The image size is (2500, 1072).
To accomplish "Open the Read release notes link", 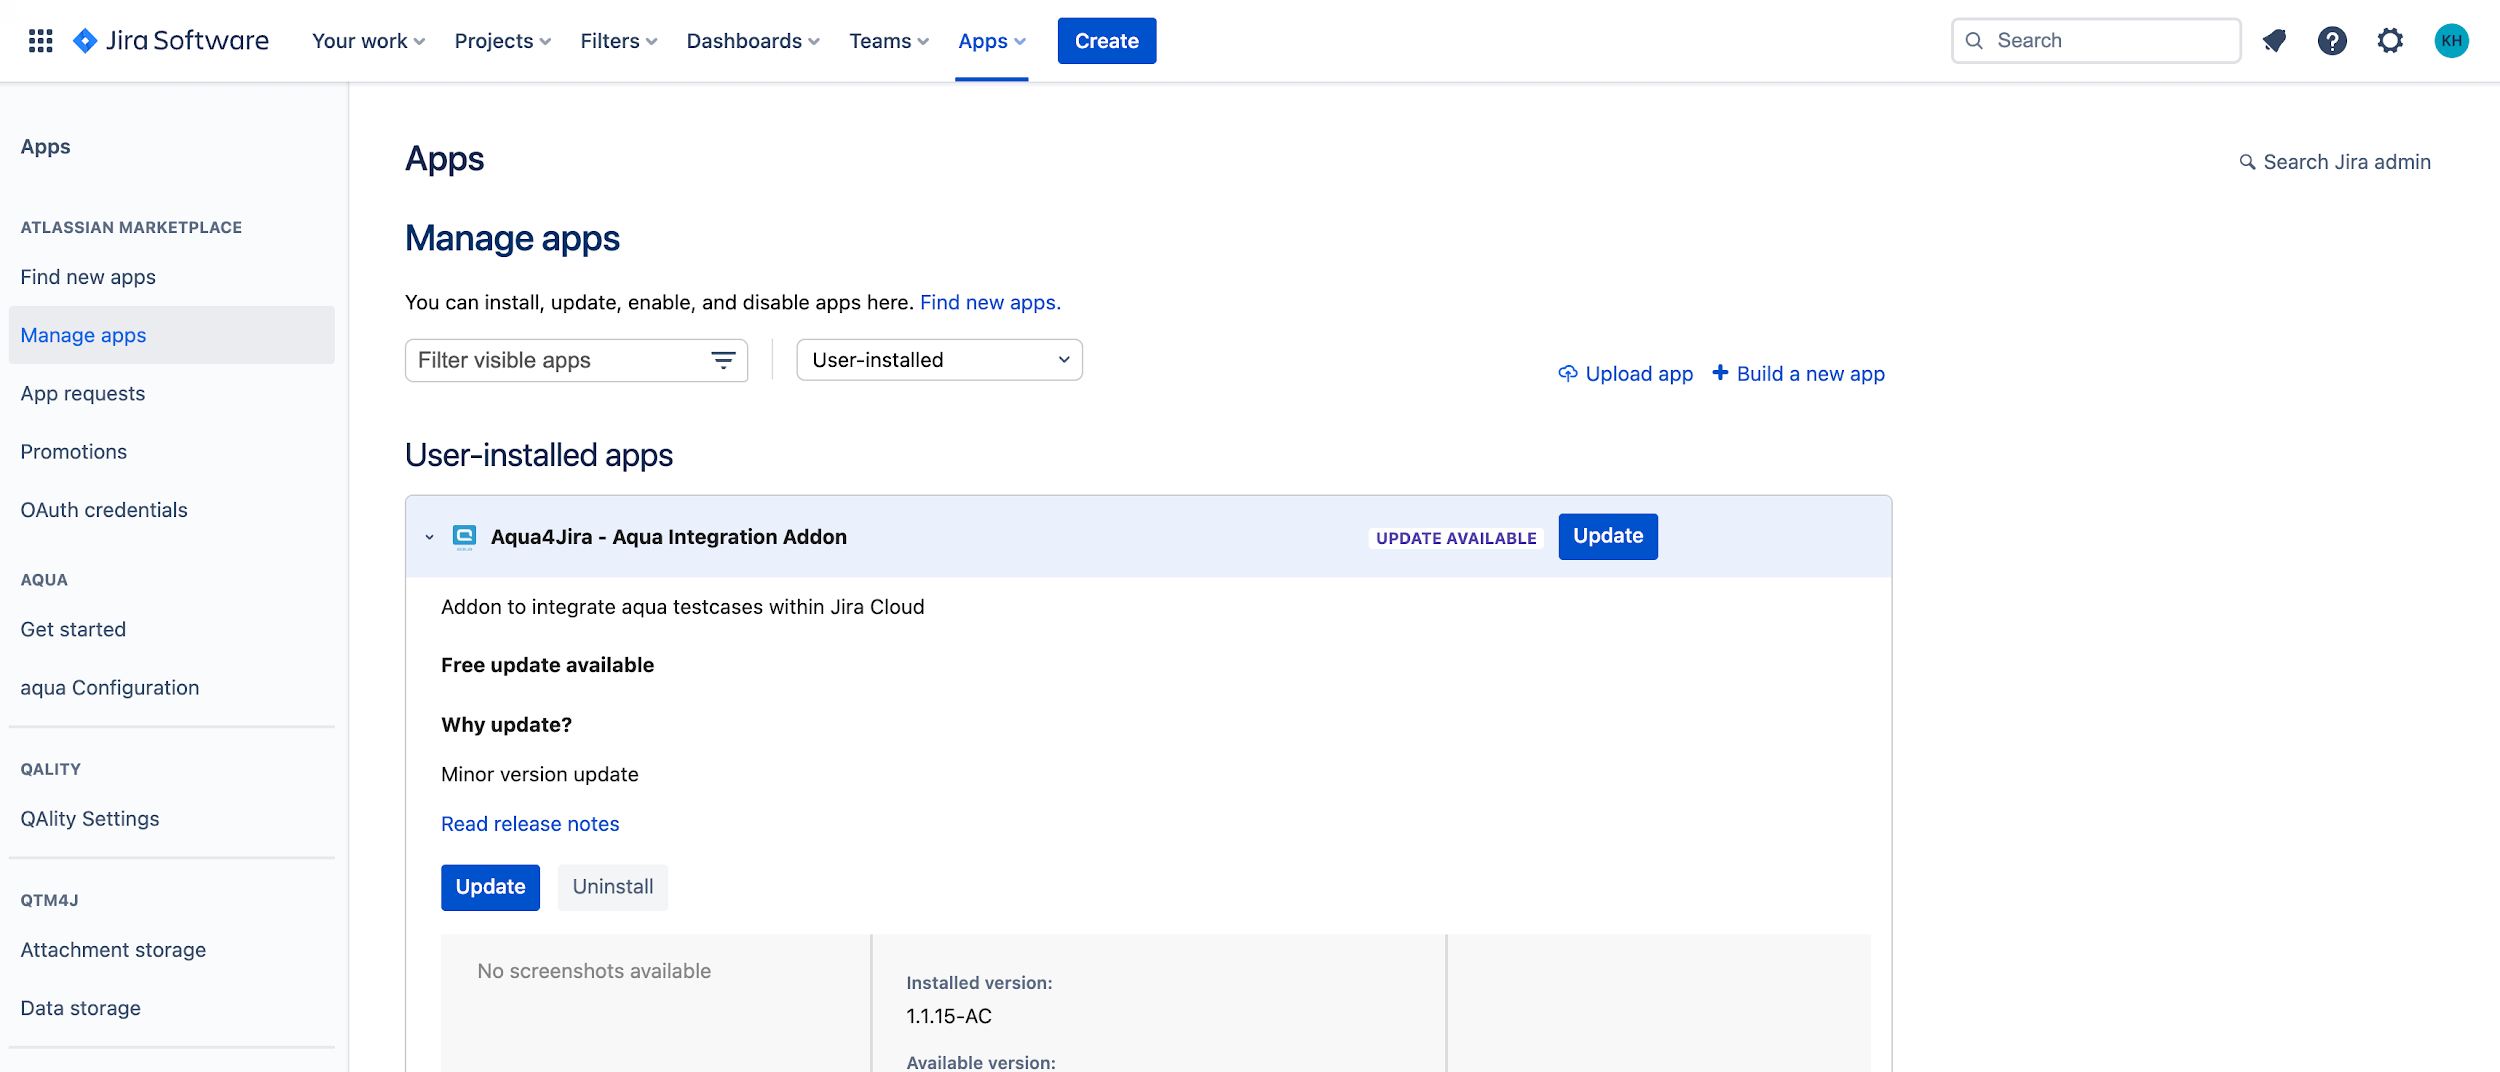I will [530, 824].
